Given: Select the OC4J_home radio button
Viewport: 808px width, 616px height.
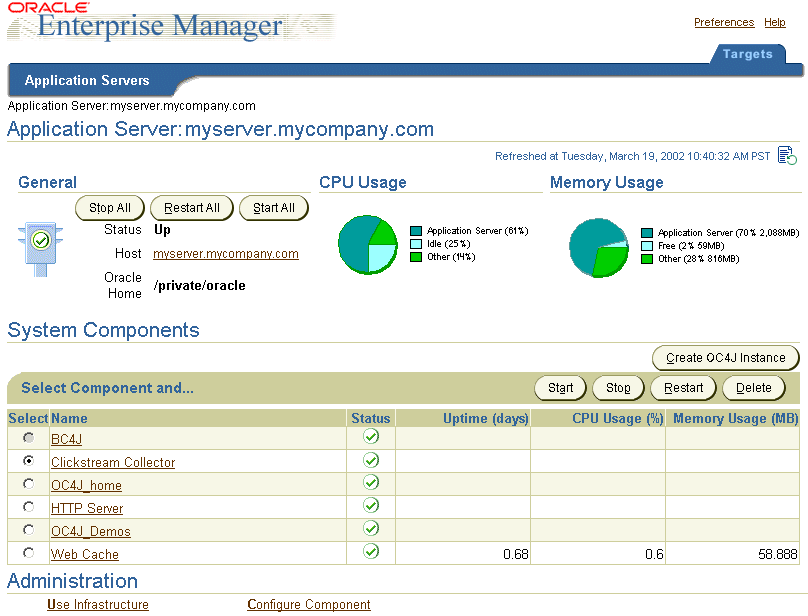Looking at the screenshot, I should point(29,484).
